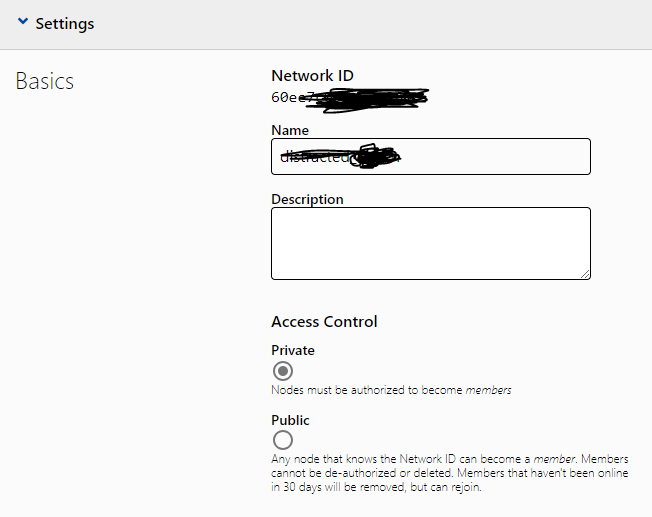
Task: Focus the Description text area
Action: 430,243
